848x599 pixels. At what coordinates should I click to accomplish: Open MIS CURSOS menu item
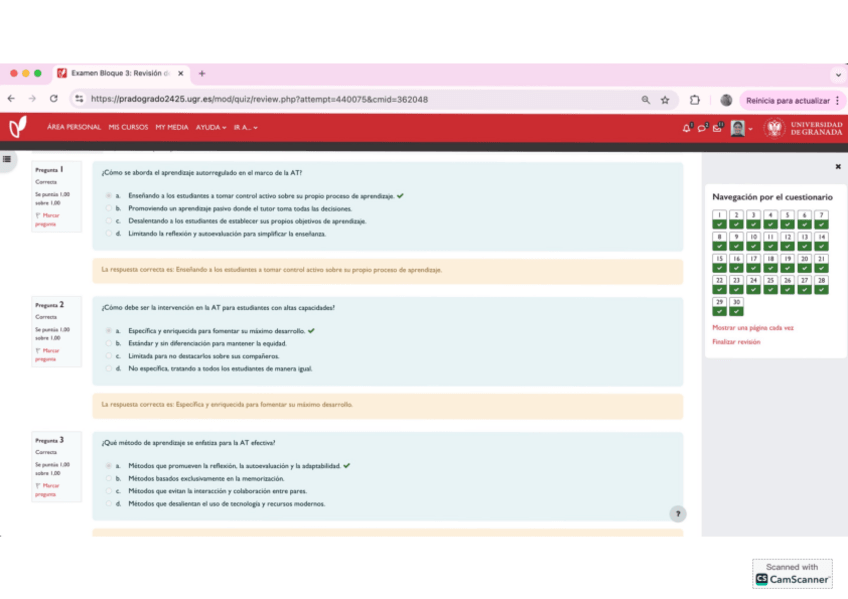(128, 127)
